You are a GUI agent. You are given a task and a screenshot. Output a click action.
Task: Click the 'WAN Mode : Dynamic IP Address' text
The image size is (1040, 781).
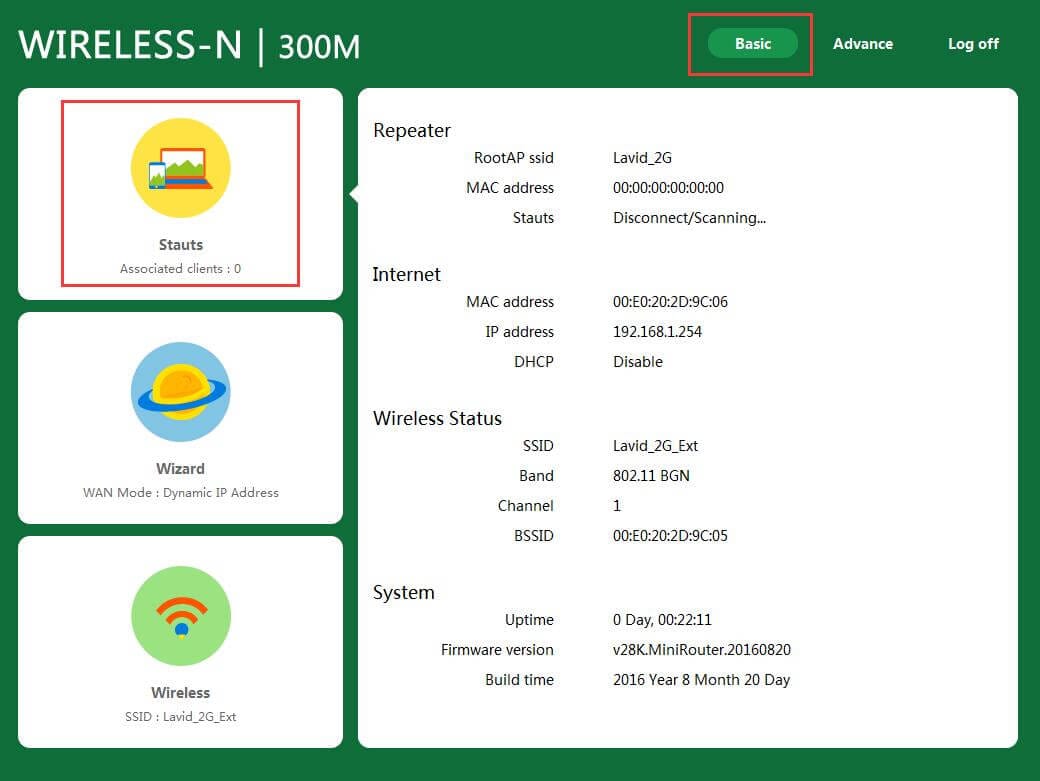[181, 492]
